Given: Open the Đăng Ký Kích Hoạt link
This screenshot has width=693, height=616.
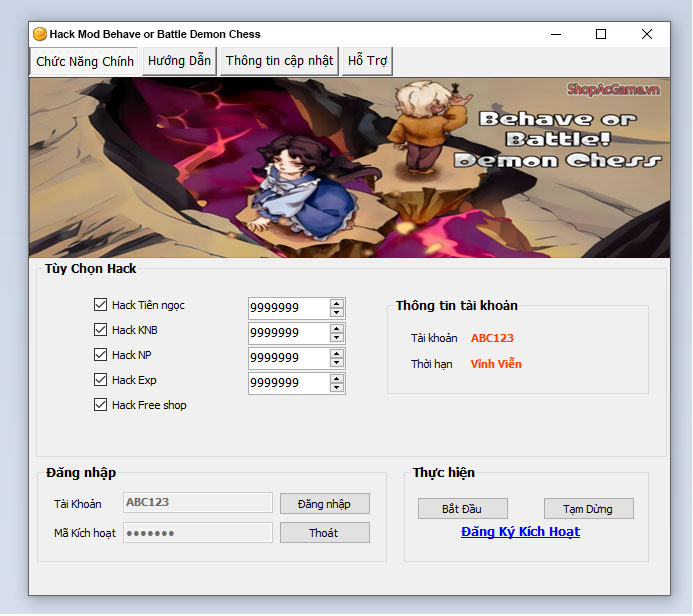Looking at the screenshot, I should [x=521, y=532].
